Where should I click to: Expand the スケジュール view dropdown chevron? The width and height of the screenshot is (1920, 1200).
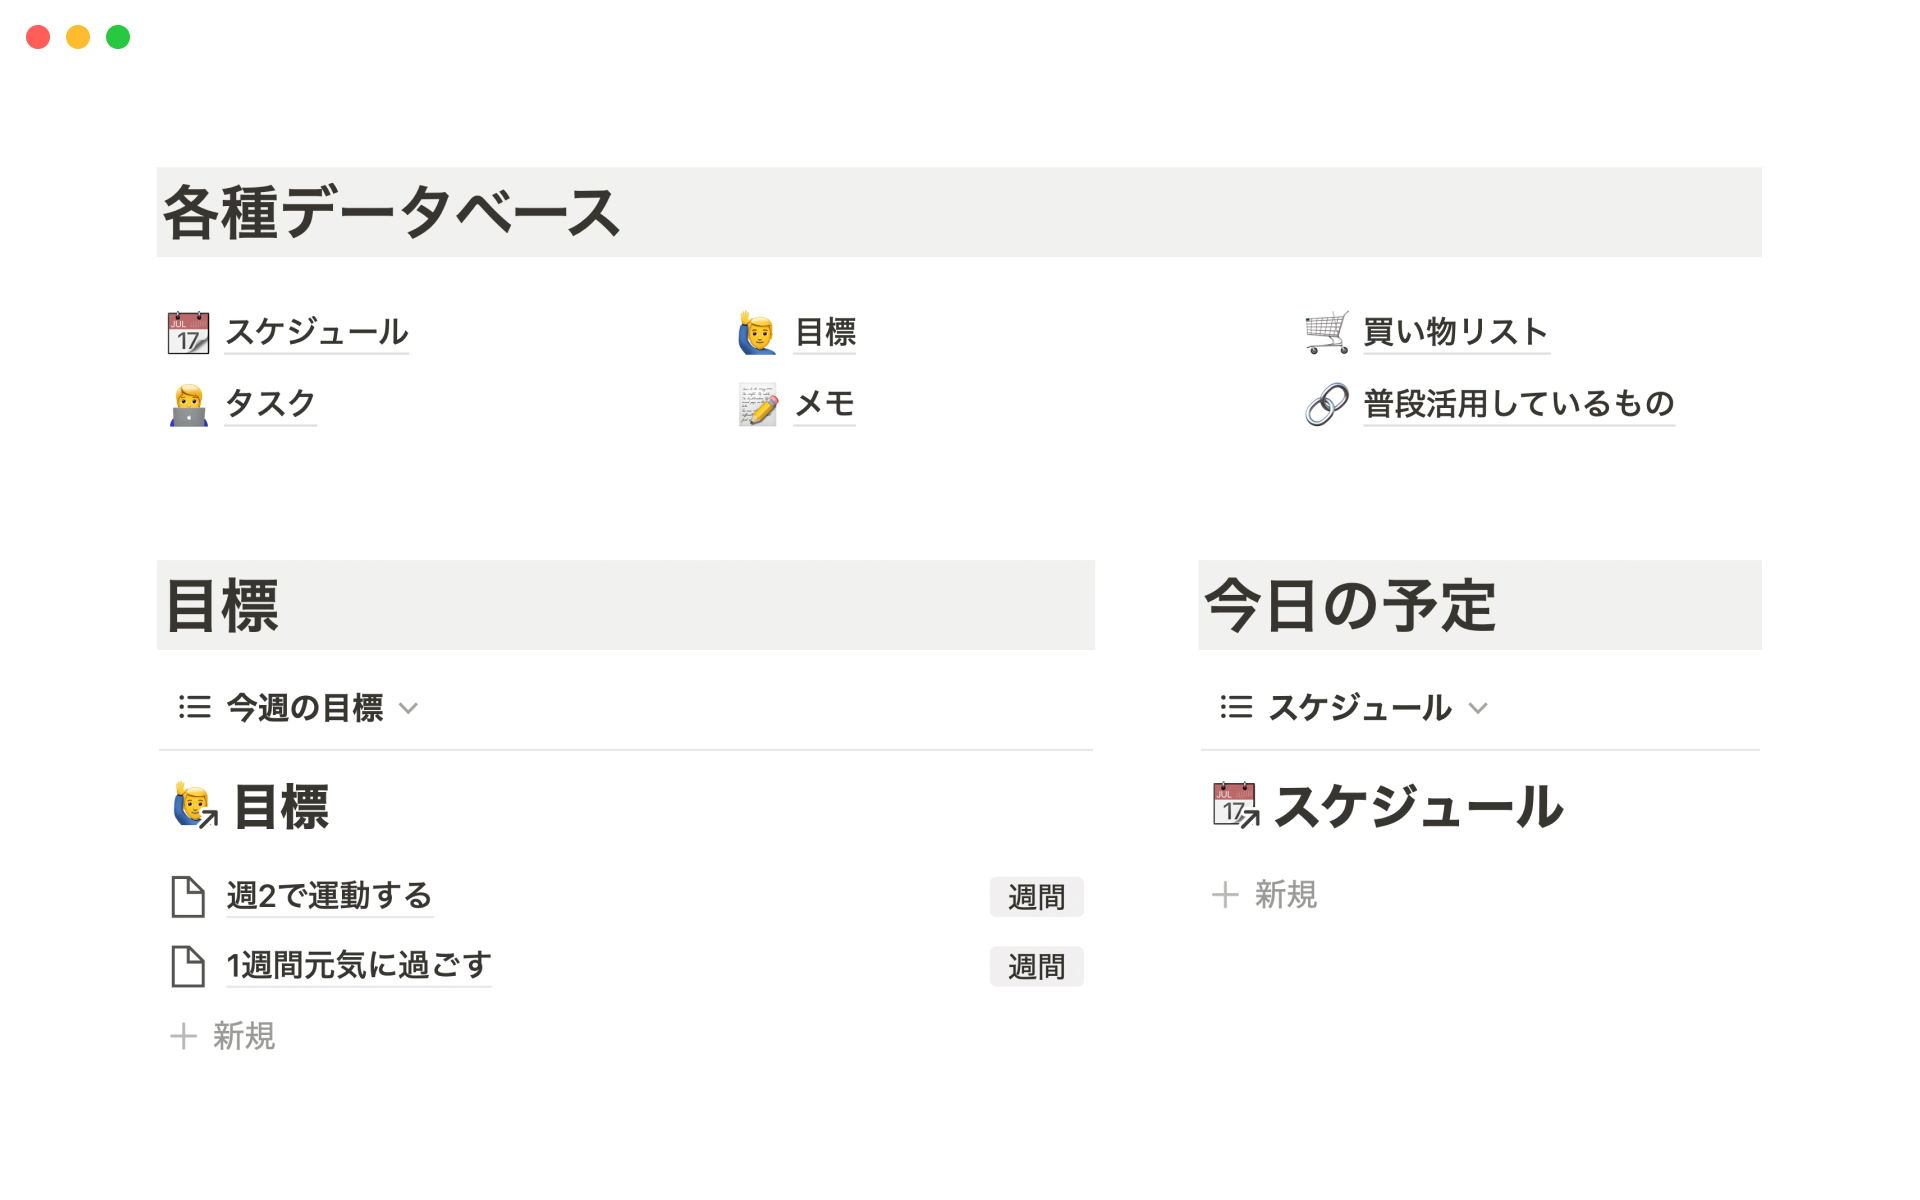[1478, 709]
